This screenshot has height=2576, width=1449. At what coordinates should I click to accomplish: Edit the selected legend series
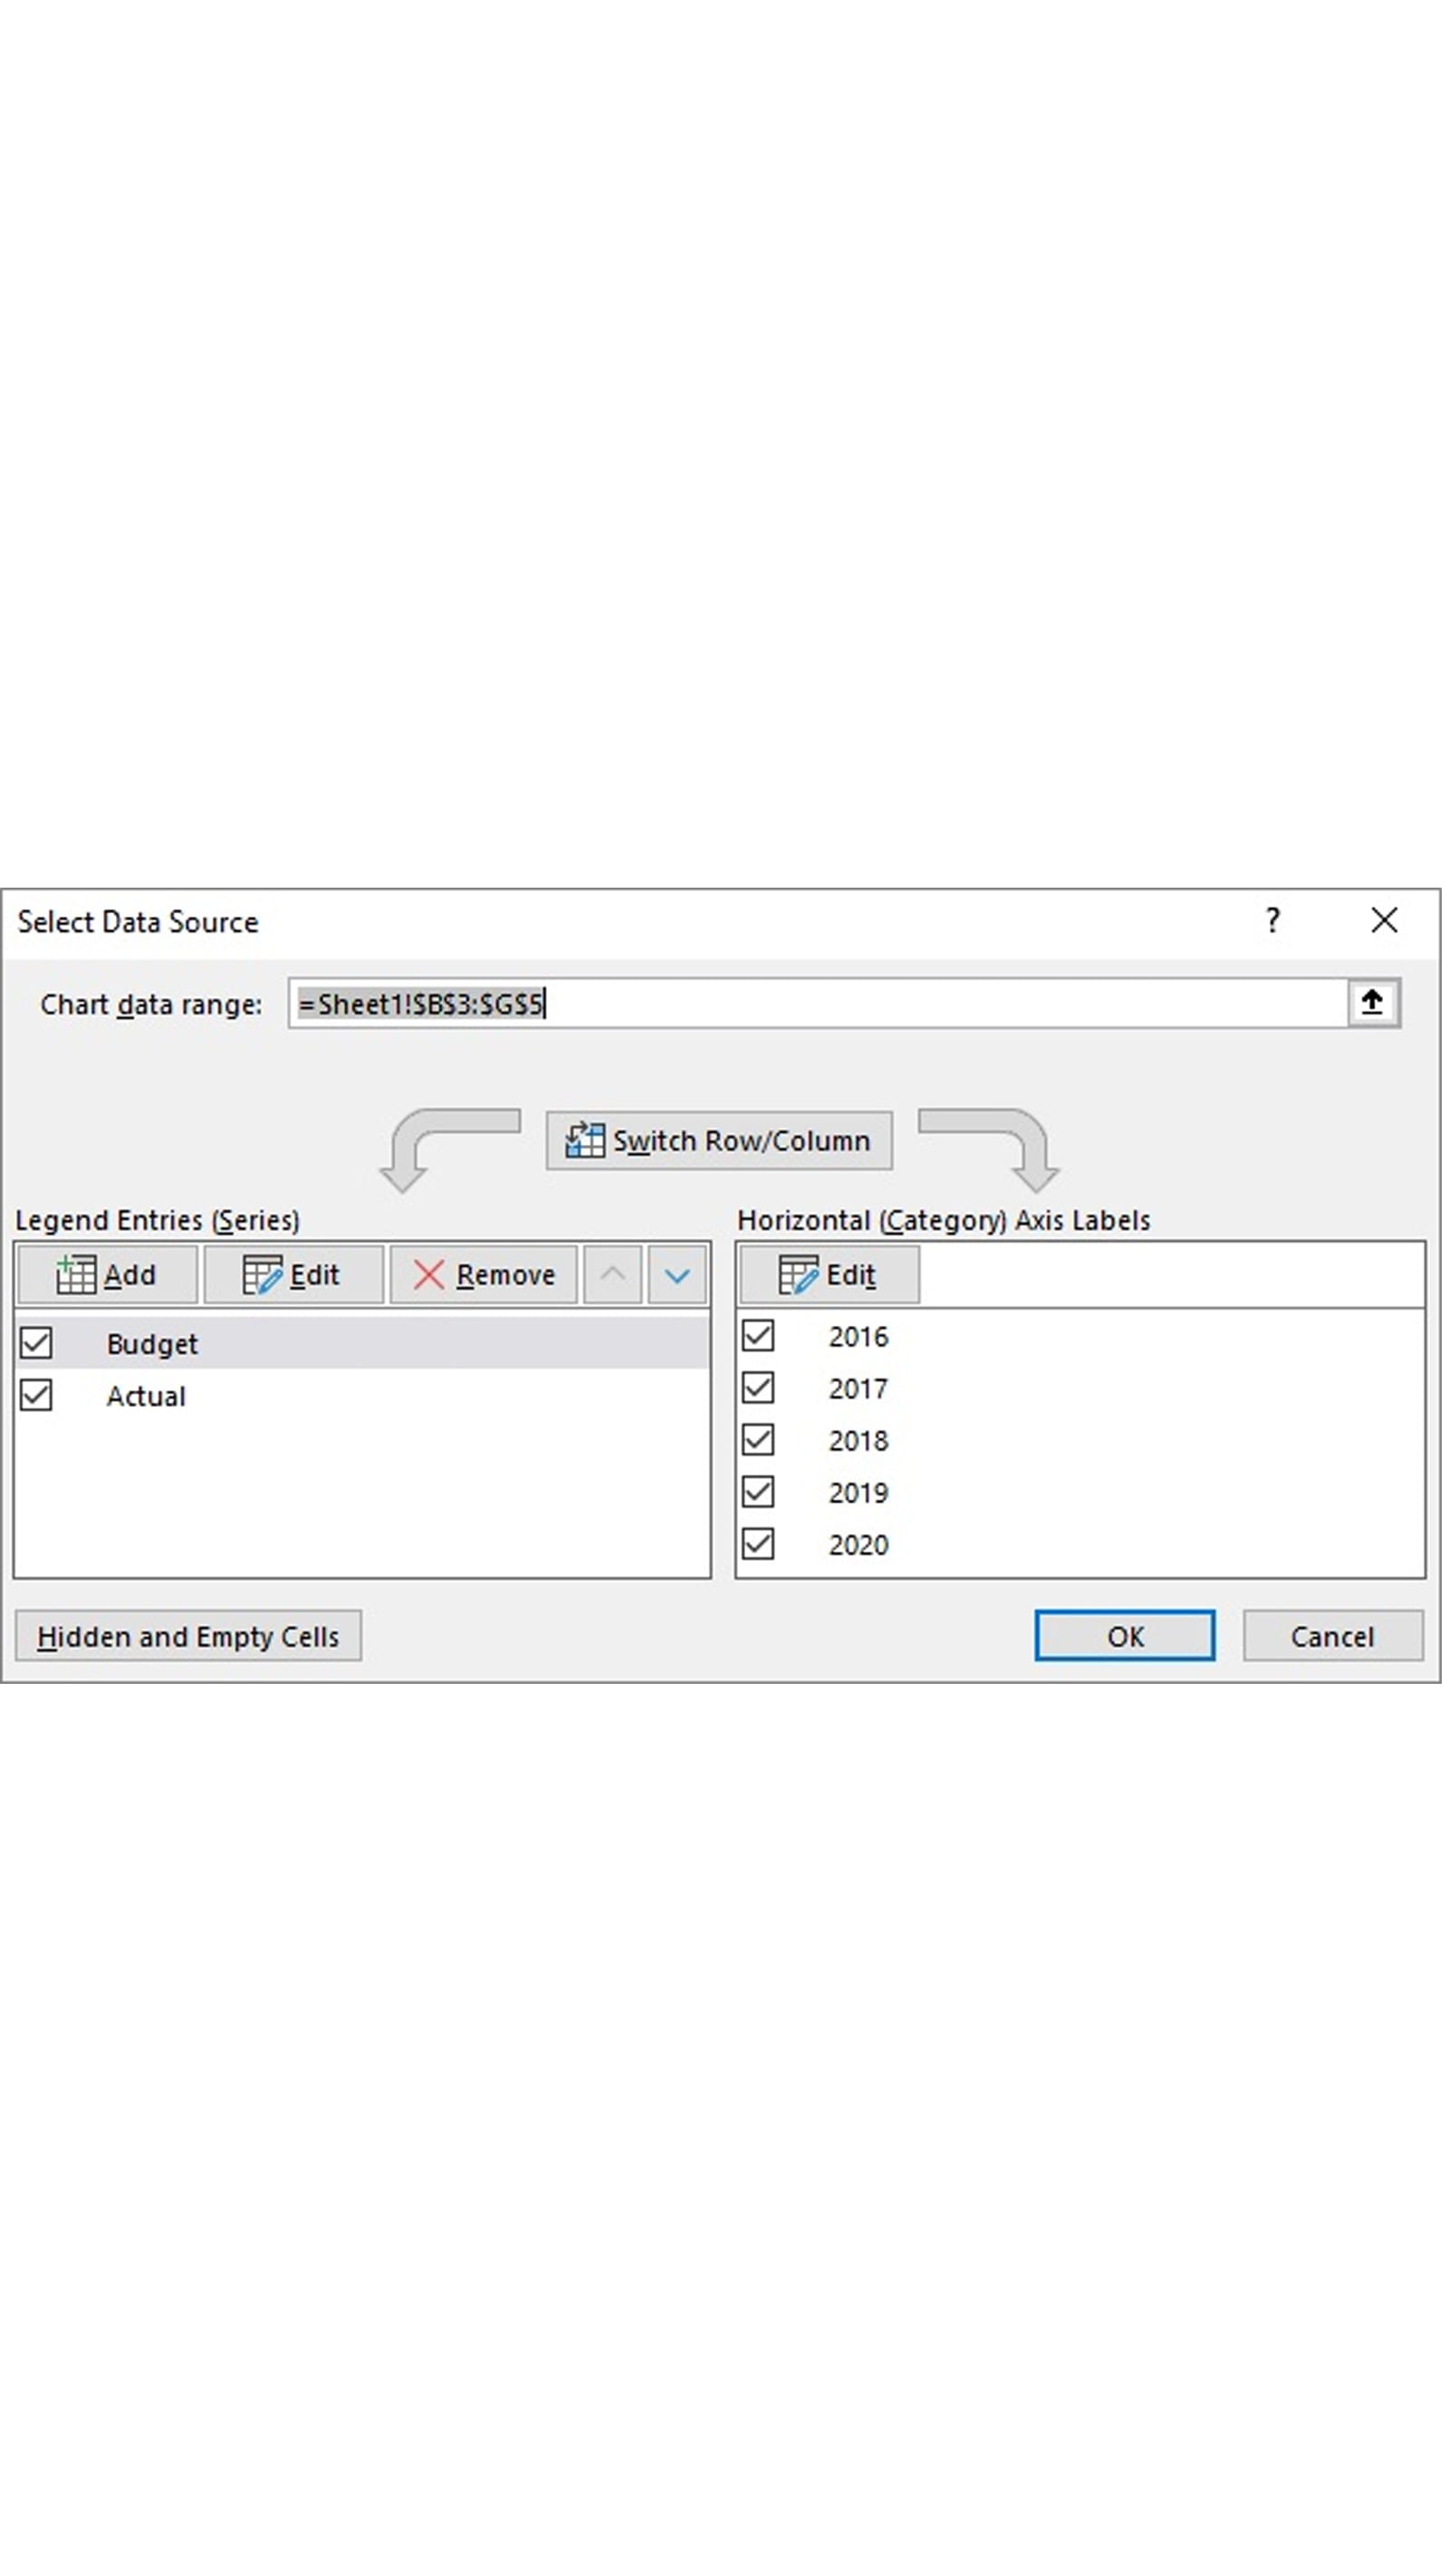(x=292, y=1275)
